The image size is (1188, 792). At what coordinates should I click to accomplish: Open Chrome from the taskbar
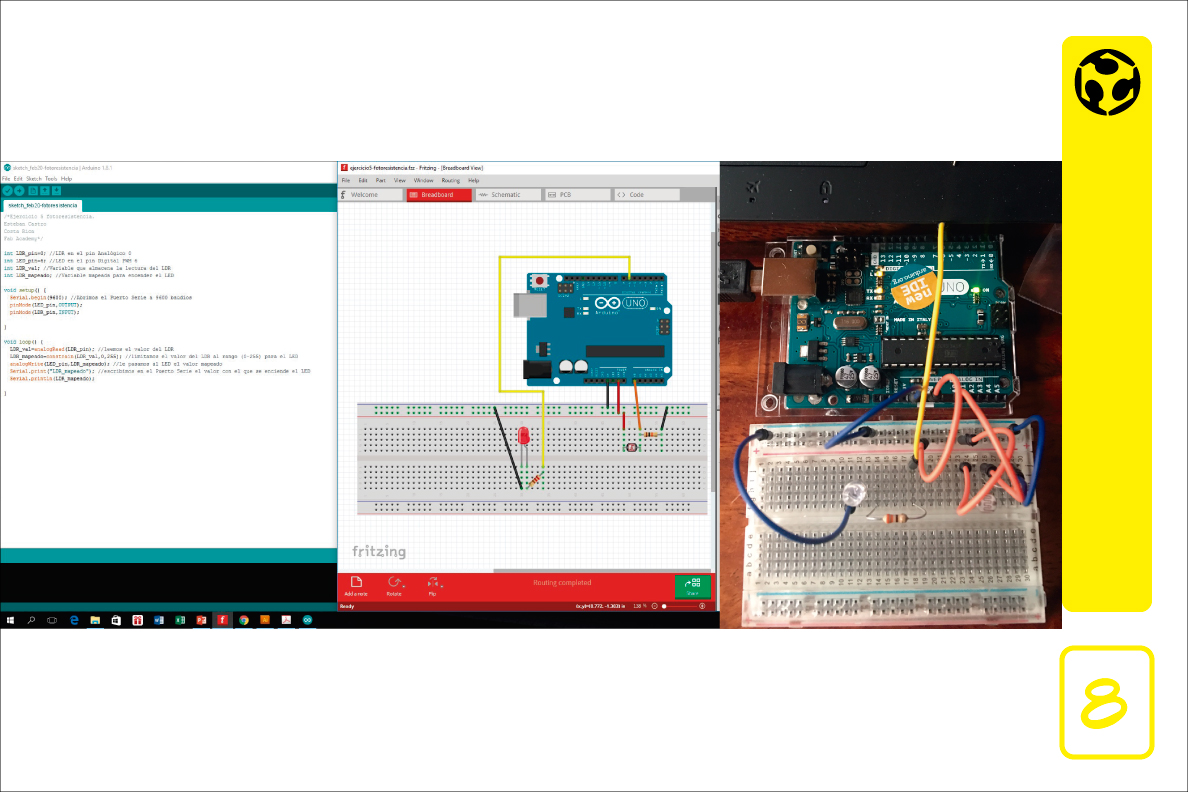[243, 620]
